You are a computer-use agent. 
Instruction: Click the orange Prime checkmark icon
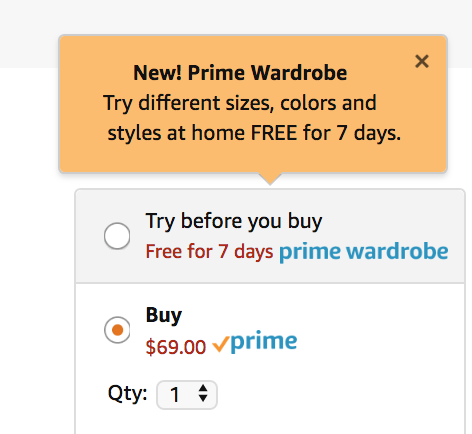pyautogui.click(x=220, y=344)
